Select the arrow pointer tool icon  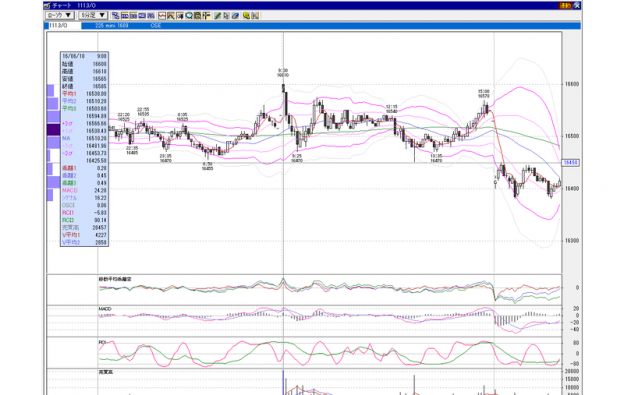click(226, 16)
